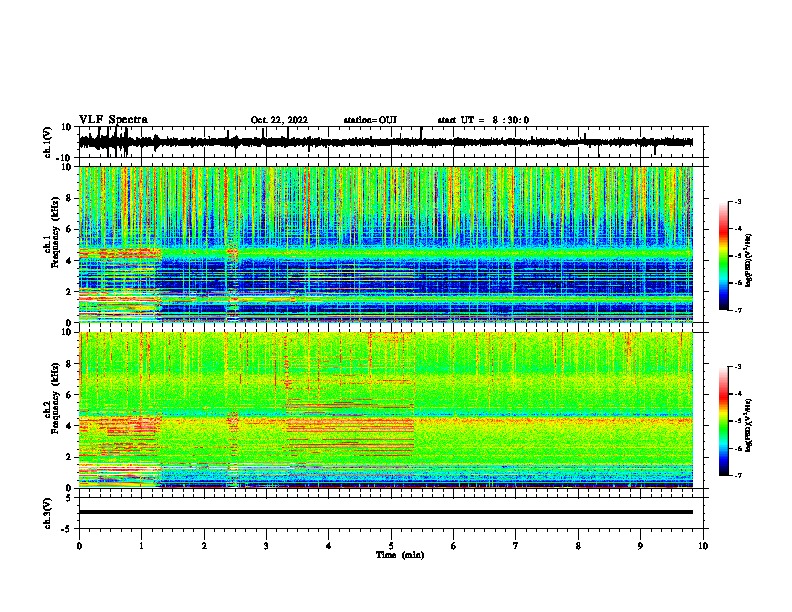Image resolution: width=792 pixels, height=612 pixels.
Task: Click the "8" kHz tick on ch.2 frequency axis
Action: pyautogui.click(x=69, y=364)
